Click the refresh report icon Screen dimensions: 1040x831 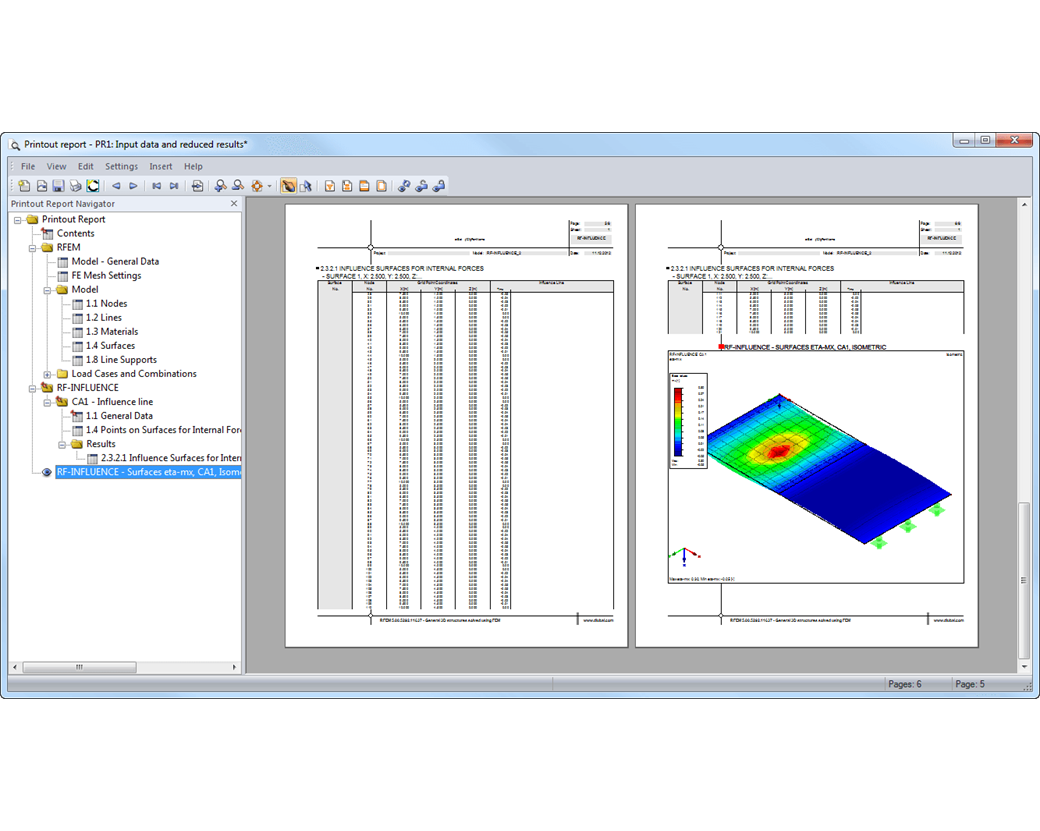point(93,186)
